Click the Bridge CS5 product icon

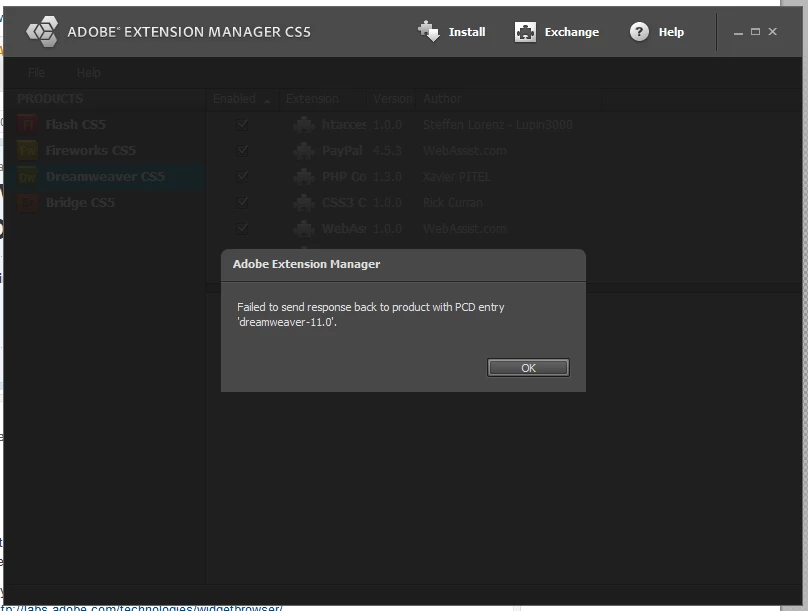coord(27,202)
